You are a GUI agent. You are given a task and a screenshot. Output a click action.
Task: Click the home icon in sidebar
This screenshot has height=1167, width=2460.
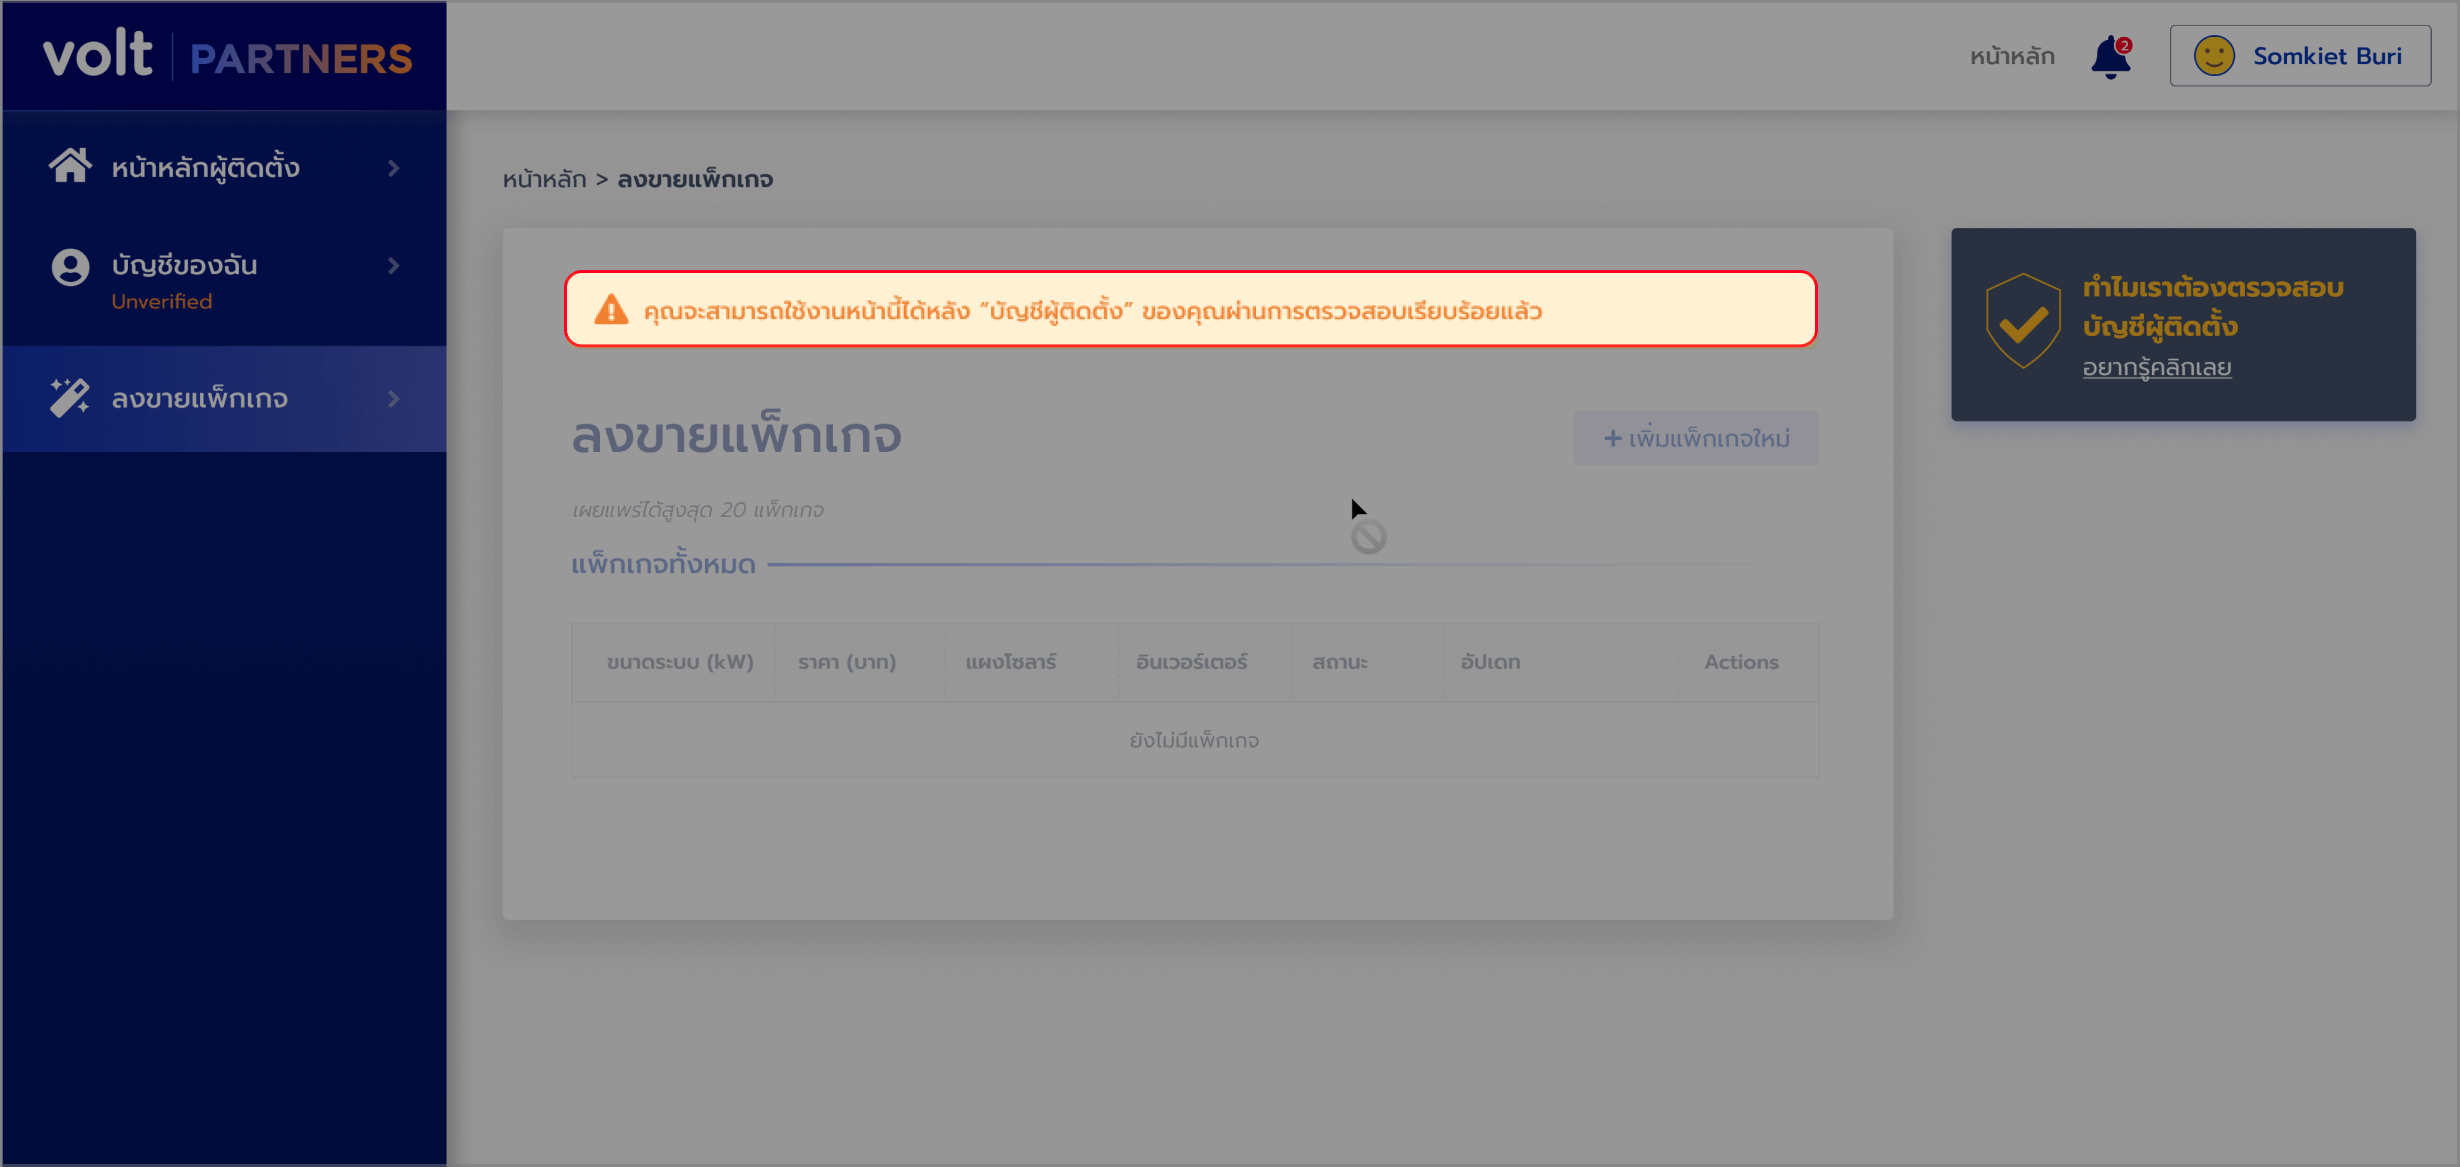coord(70,166)
